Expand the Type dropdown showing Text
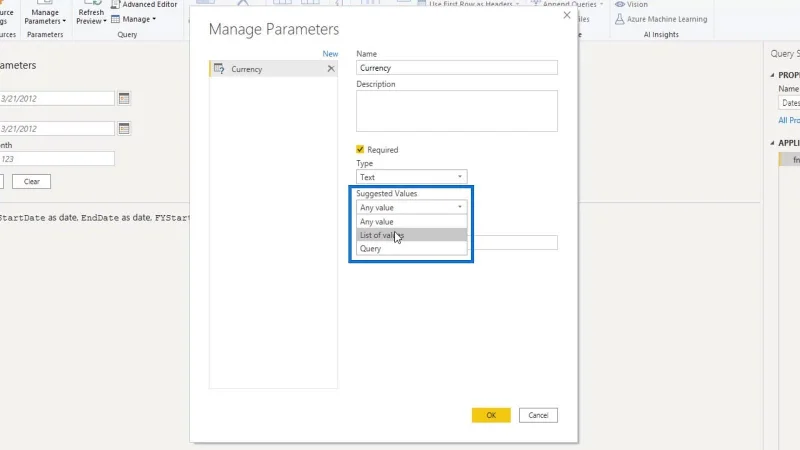The width and height of the screenshot is (800, 450). tap(411, 177)
